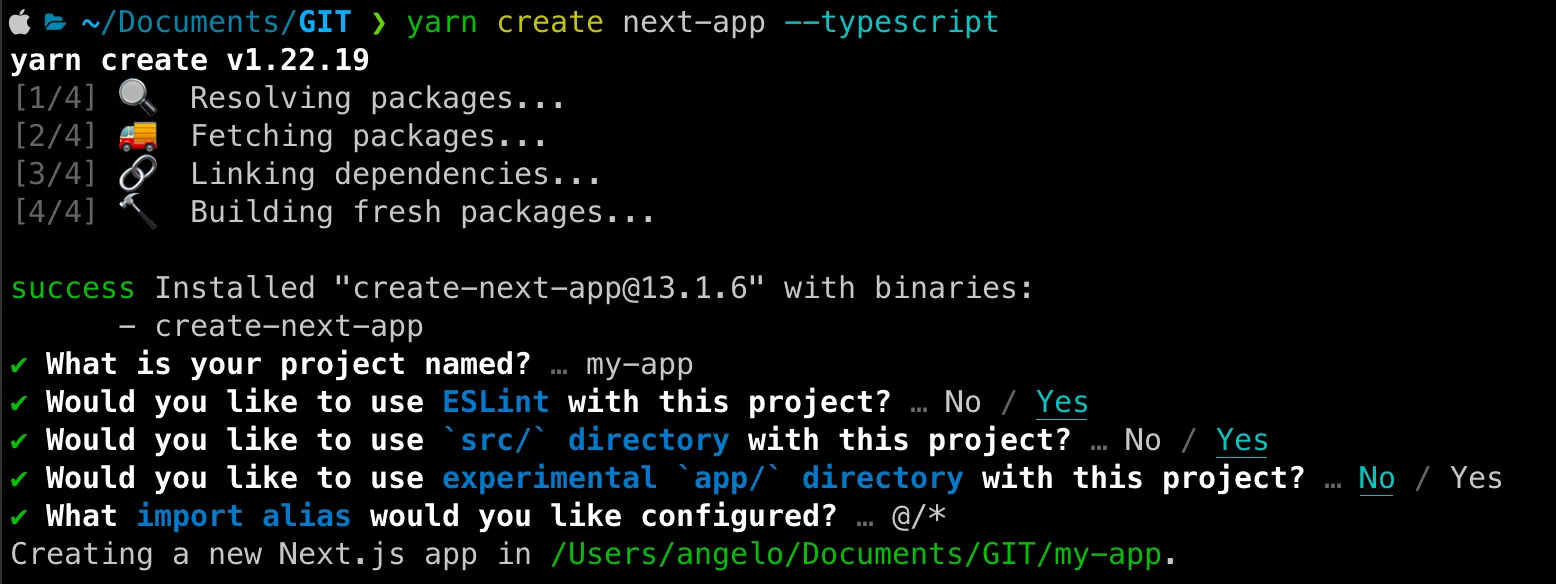Click the 'yarn create v1.22.19' line

point(190,60)
